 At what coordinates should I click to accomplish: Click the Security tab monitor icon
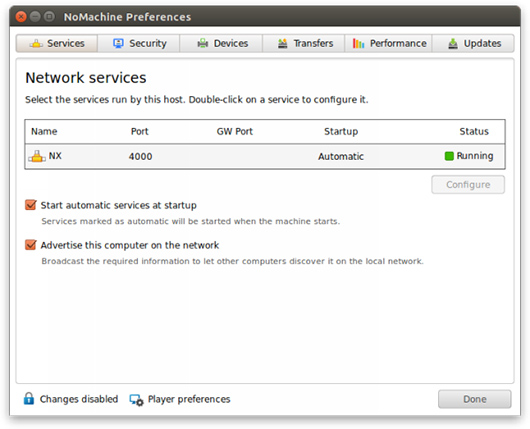click(118, 43)
